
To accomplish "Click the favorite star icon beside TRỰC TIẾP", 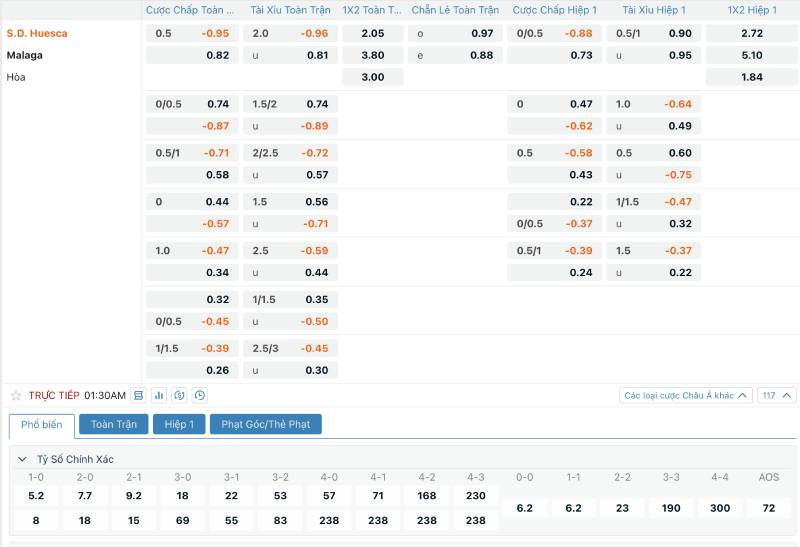I will click(x=16, y=396).
